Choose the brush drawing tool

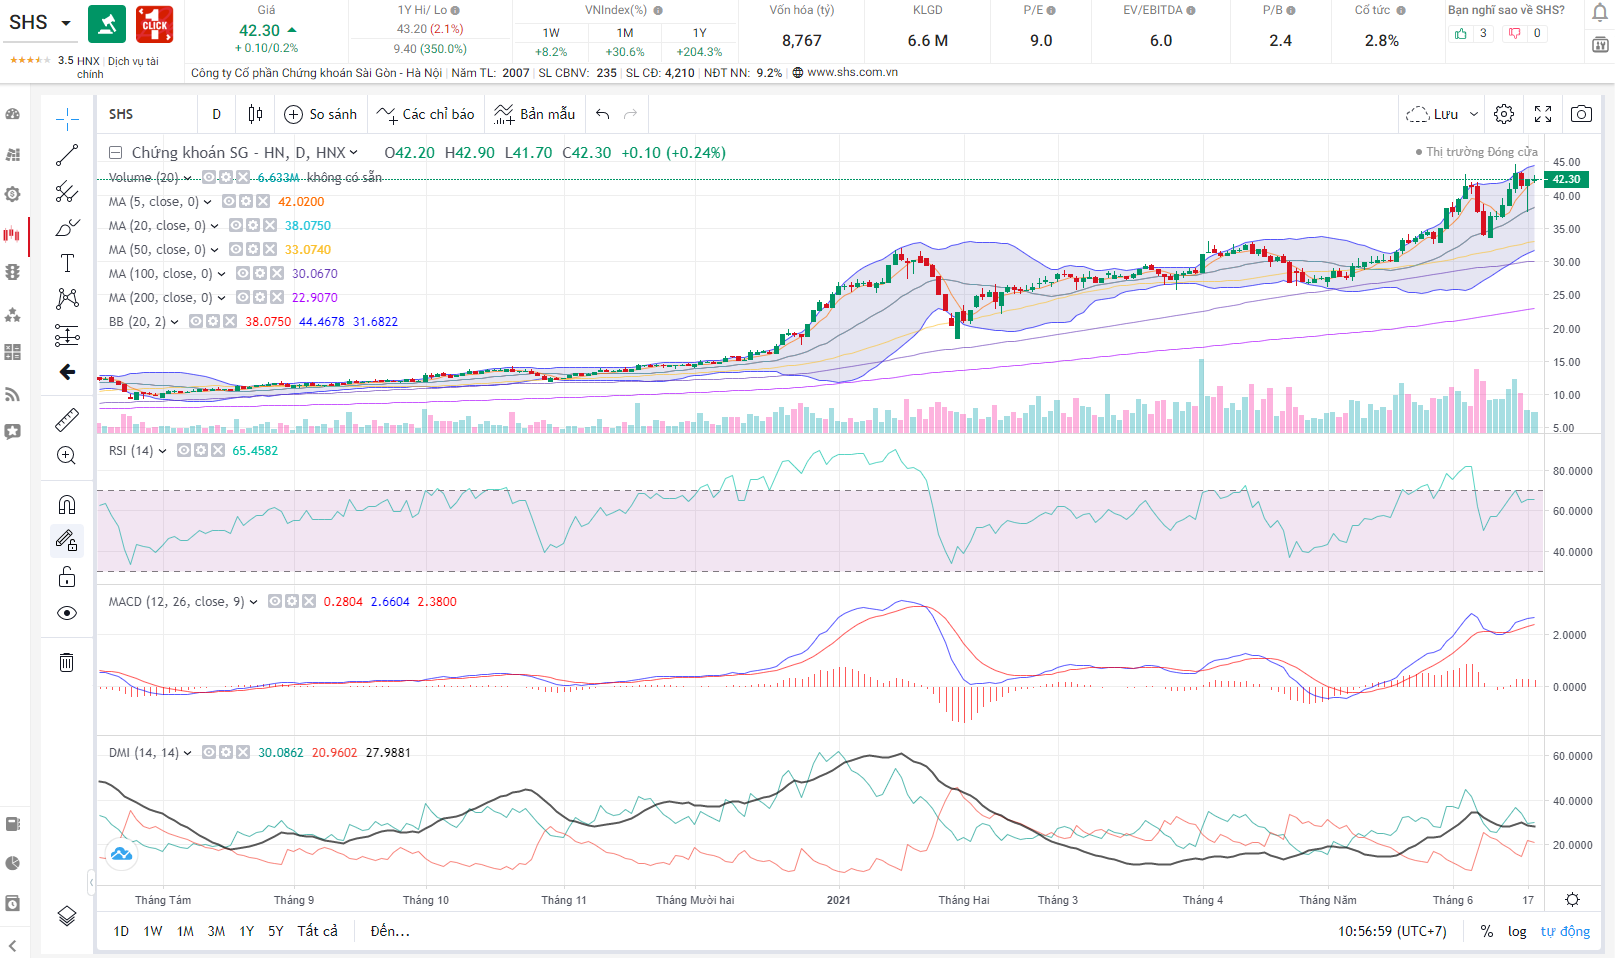pyautogui.click(x=67, y=228)
